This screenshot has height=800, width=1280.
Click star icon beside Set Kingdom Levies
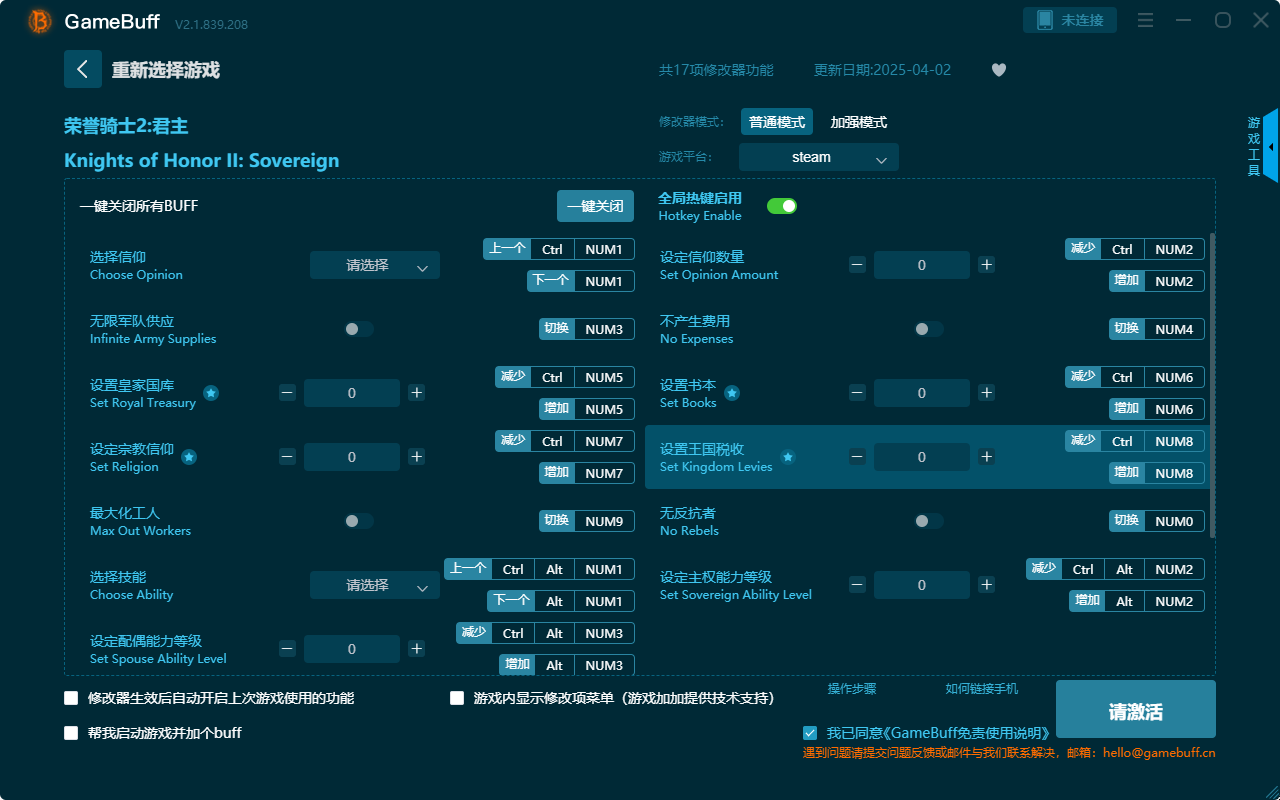click(788, 457)
